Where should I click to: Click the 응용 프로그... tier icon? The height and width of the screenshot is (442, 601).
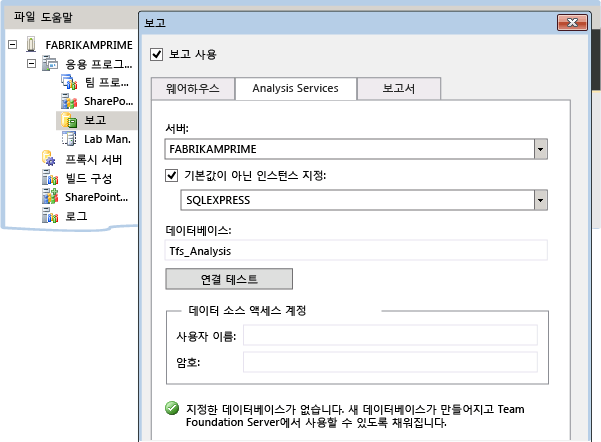(50, 63)
